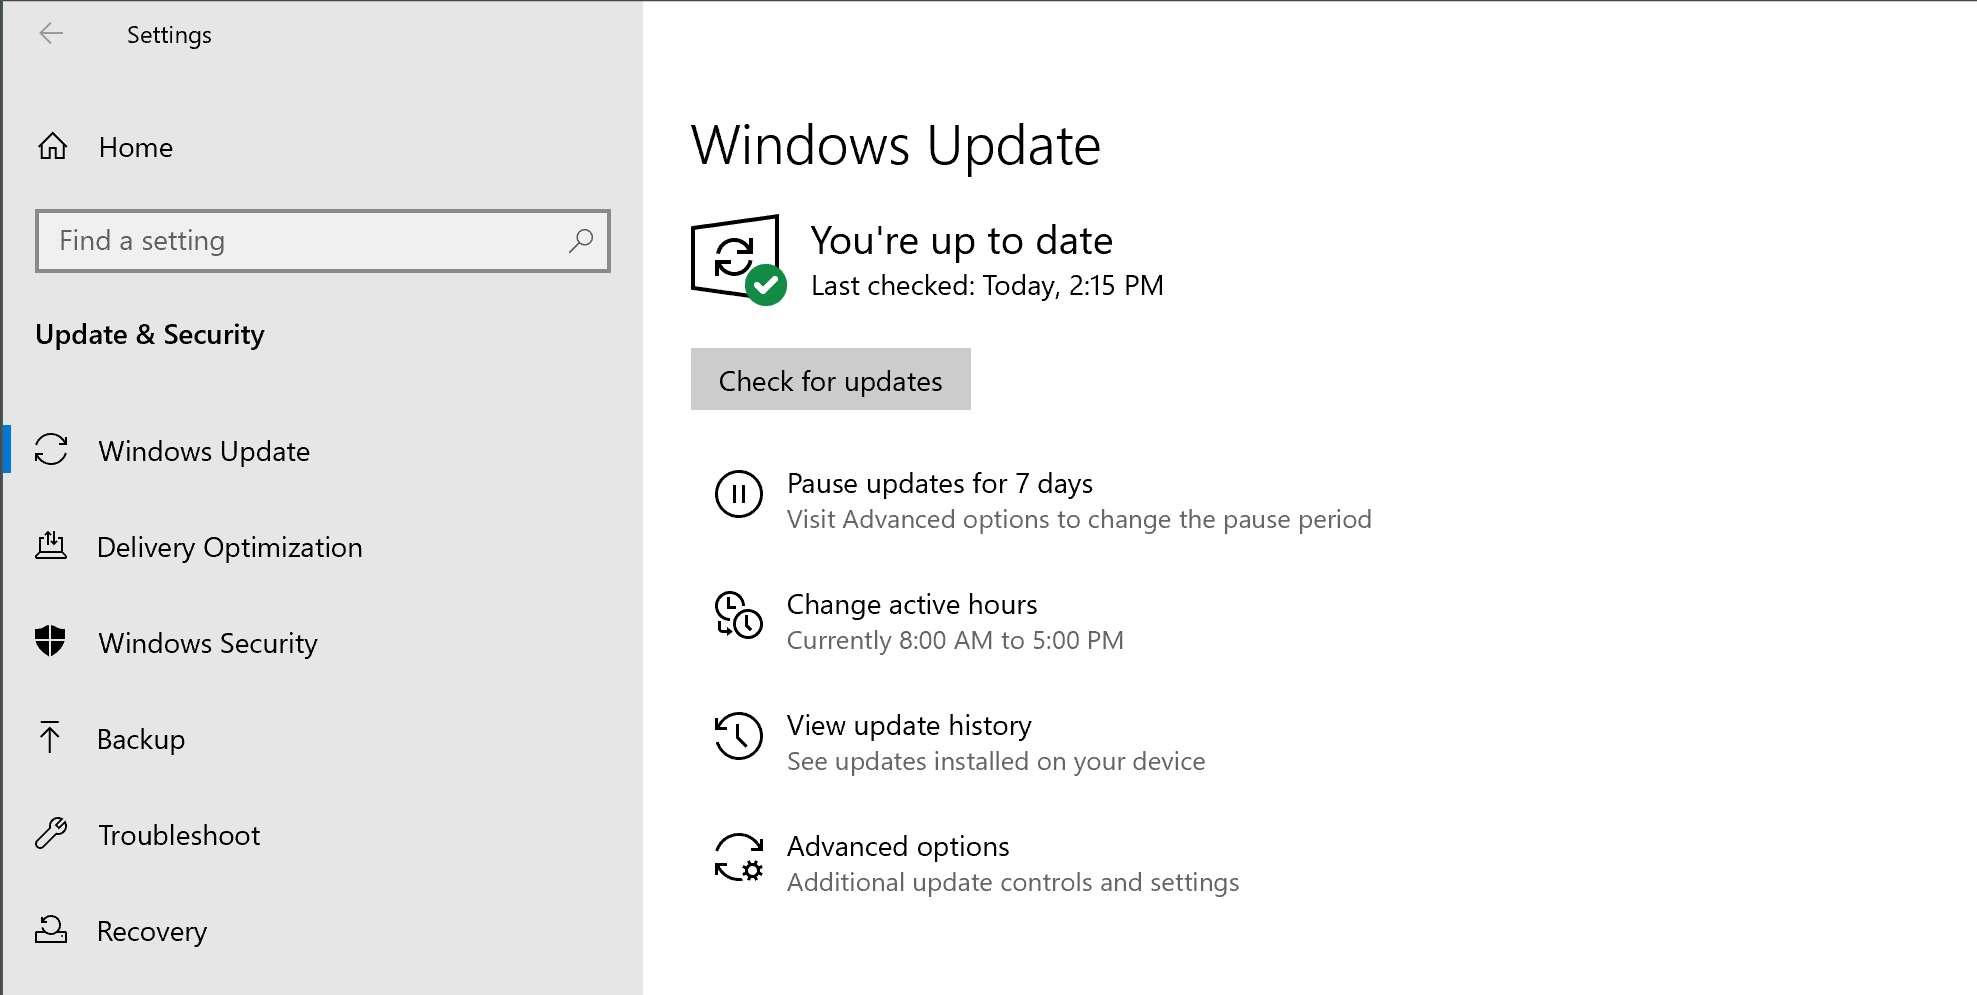Viewport: 1977px width, 995px height.
Task: Click the Check for updates button
Action: point(831,379)
